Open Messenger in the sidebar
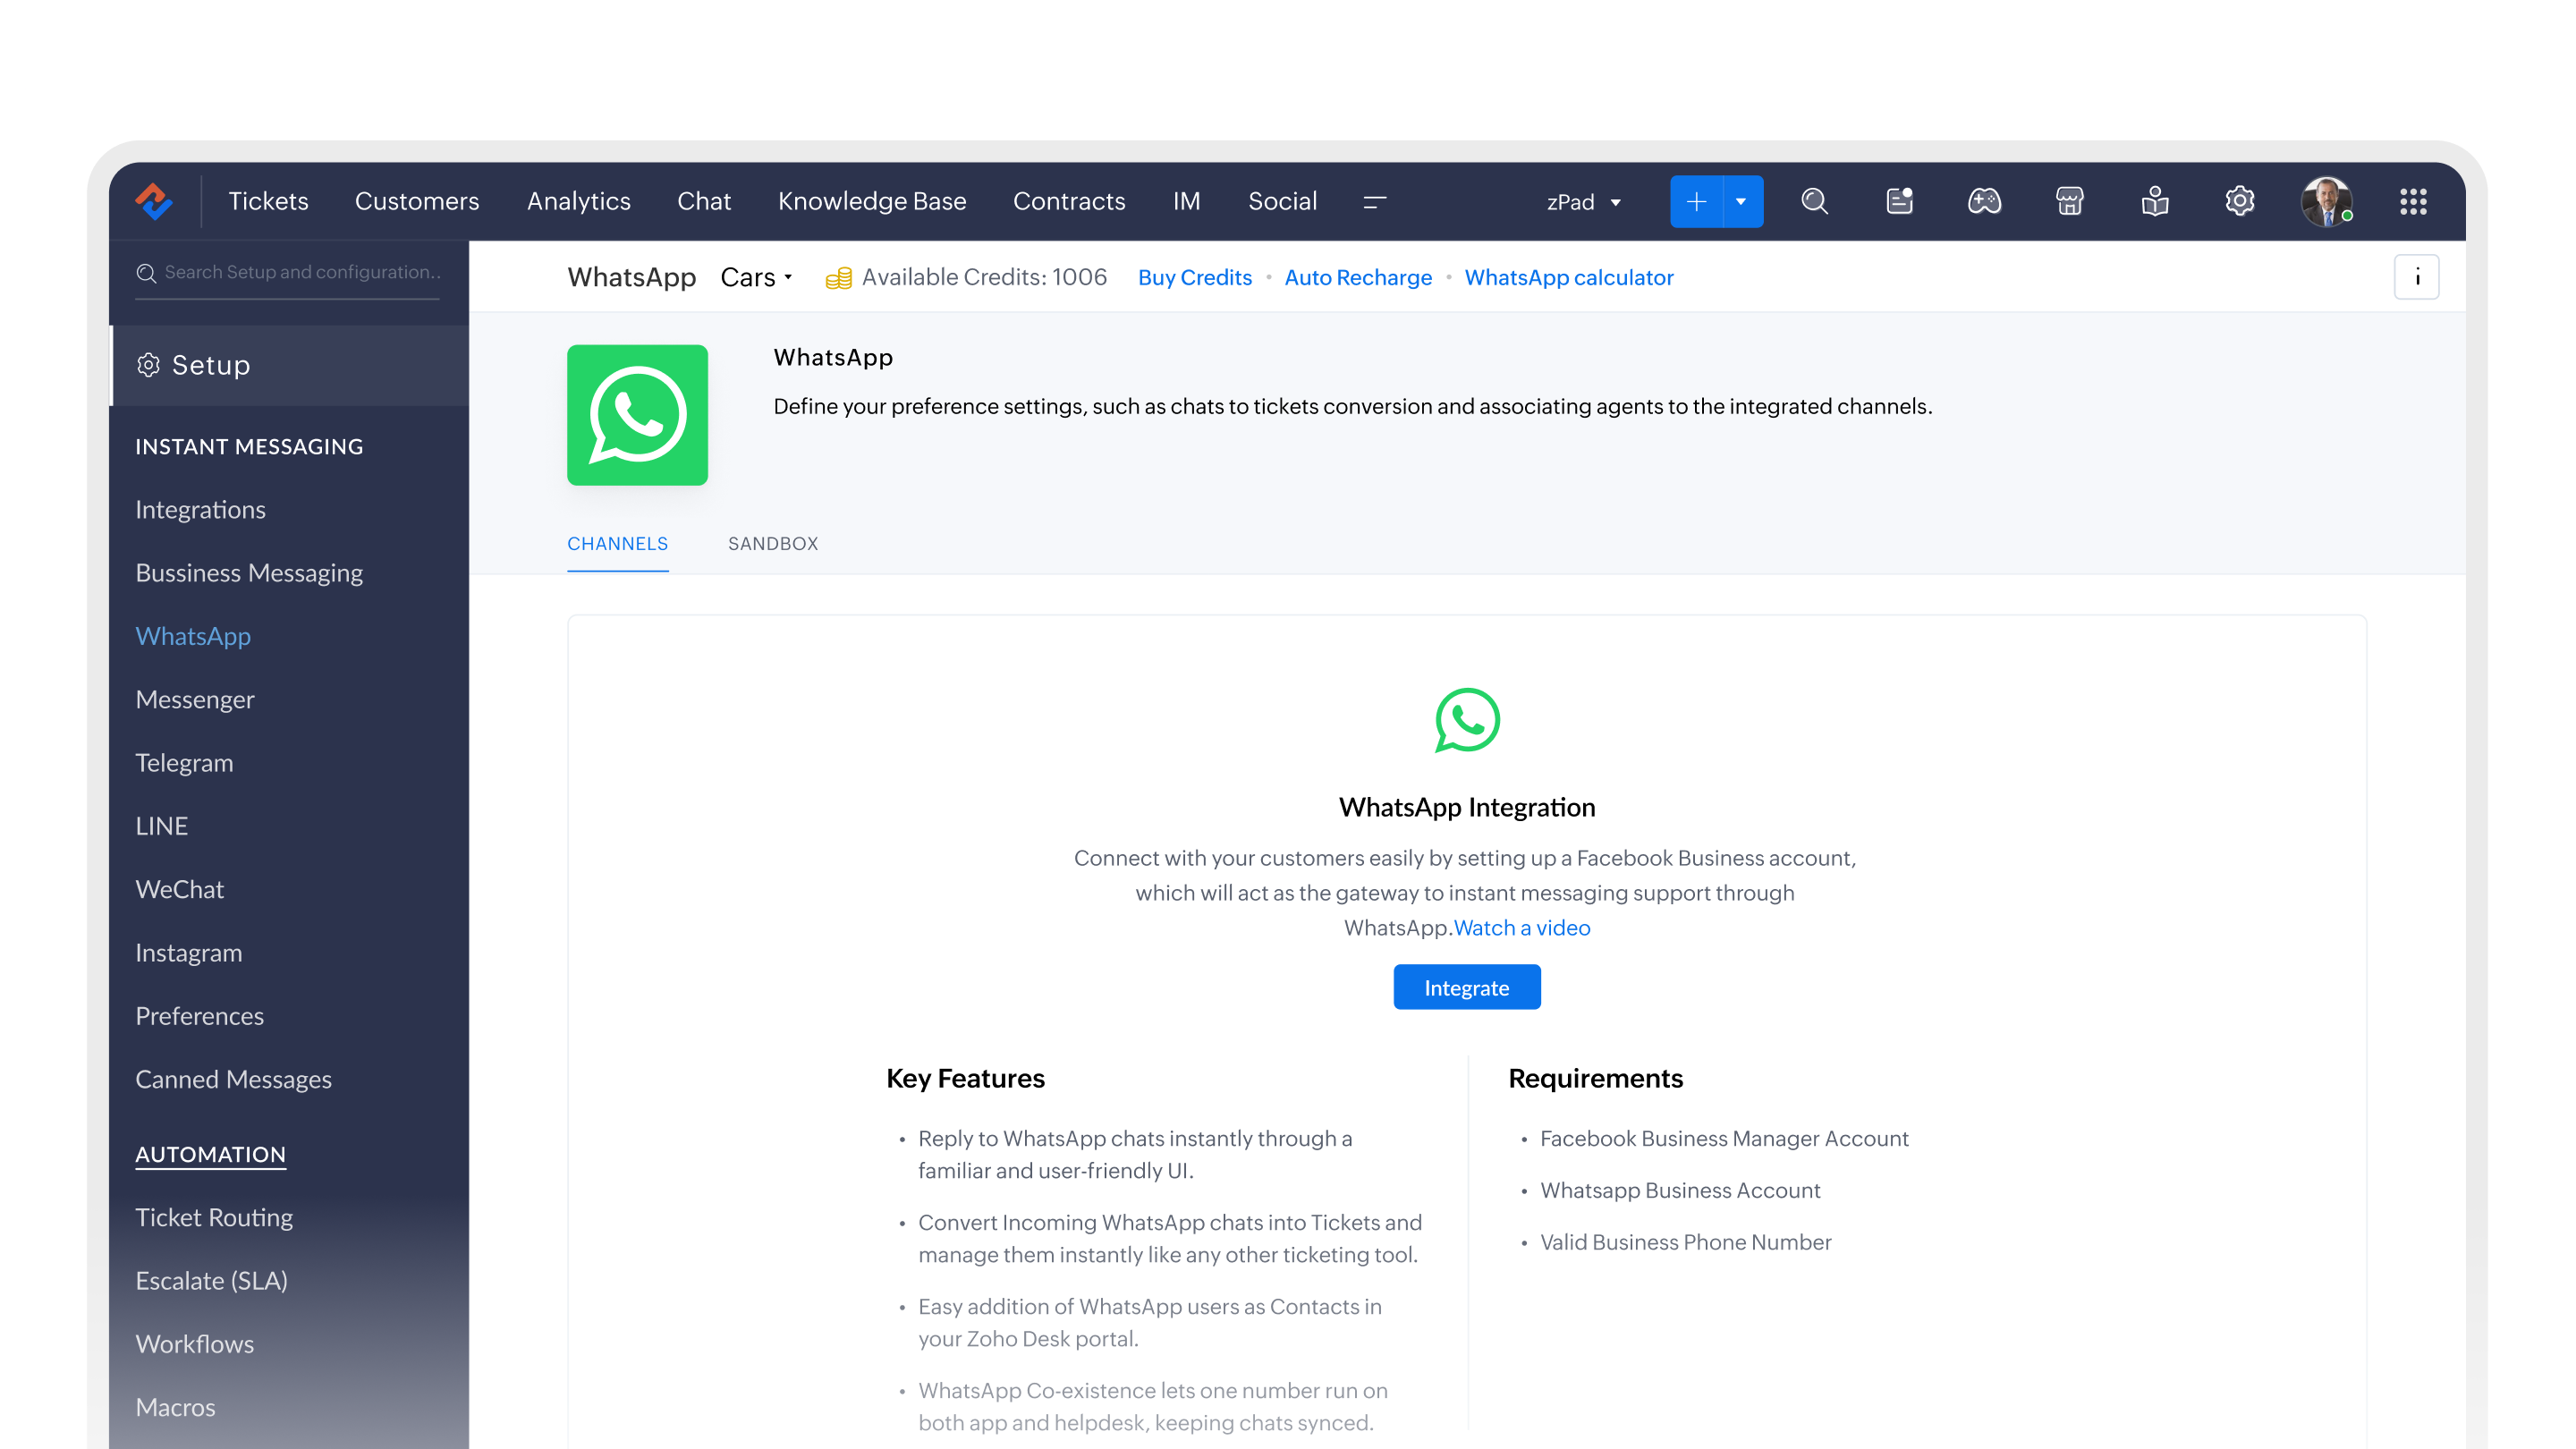Screen dimensions: 2576x1449 tap(195, 699)
